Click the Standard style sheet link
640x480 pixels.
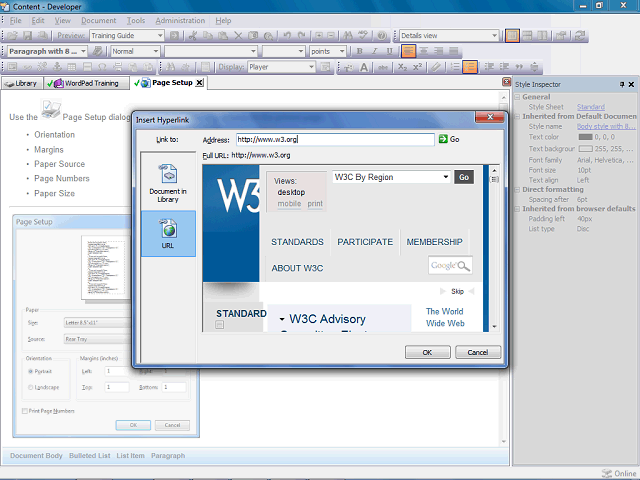click(x=591, y=107)
